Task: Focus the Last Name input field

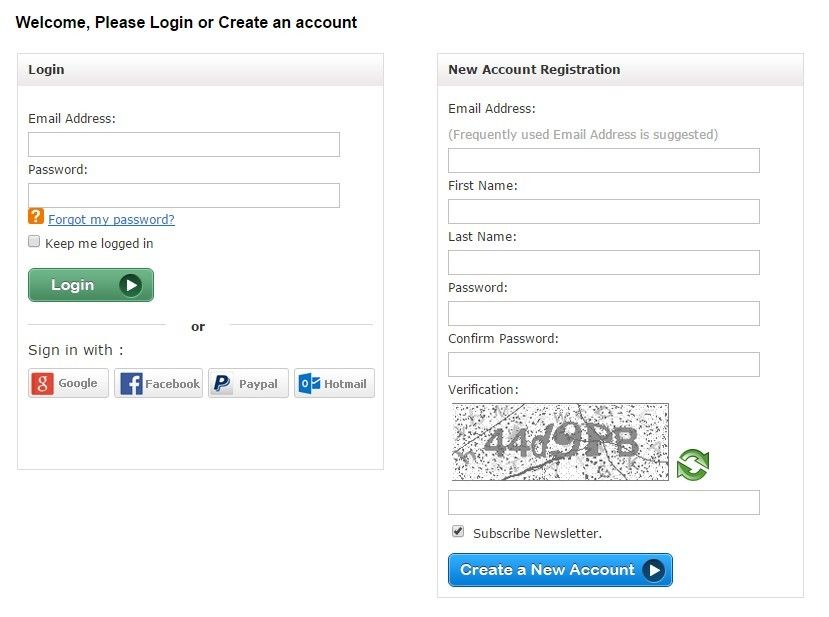Action: coord(603,263)
